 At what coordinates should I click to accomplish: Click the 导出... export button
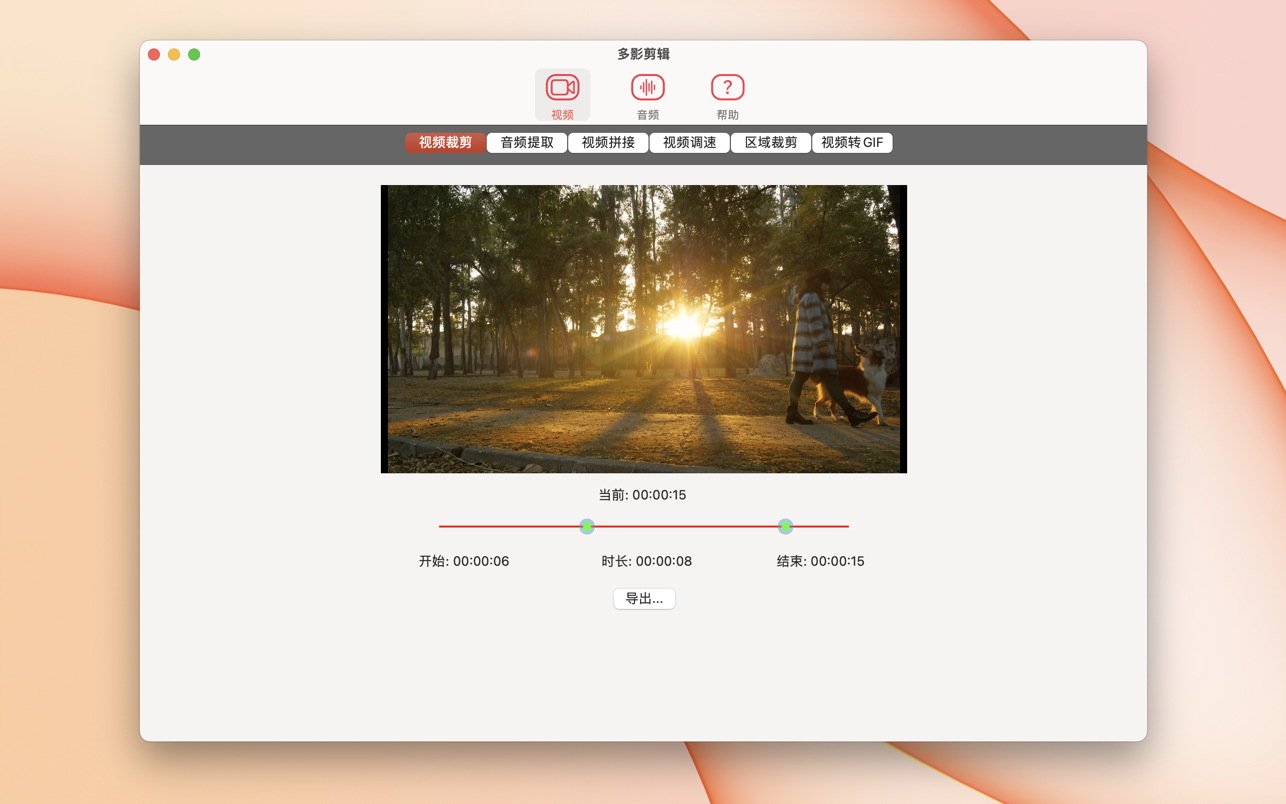644,599
